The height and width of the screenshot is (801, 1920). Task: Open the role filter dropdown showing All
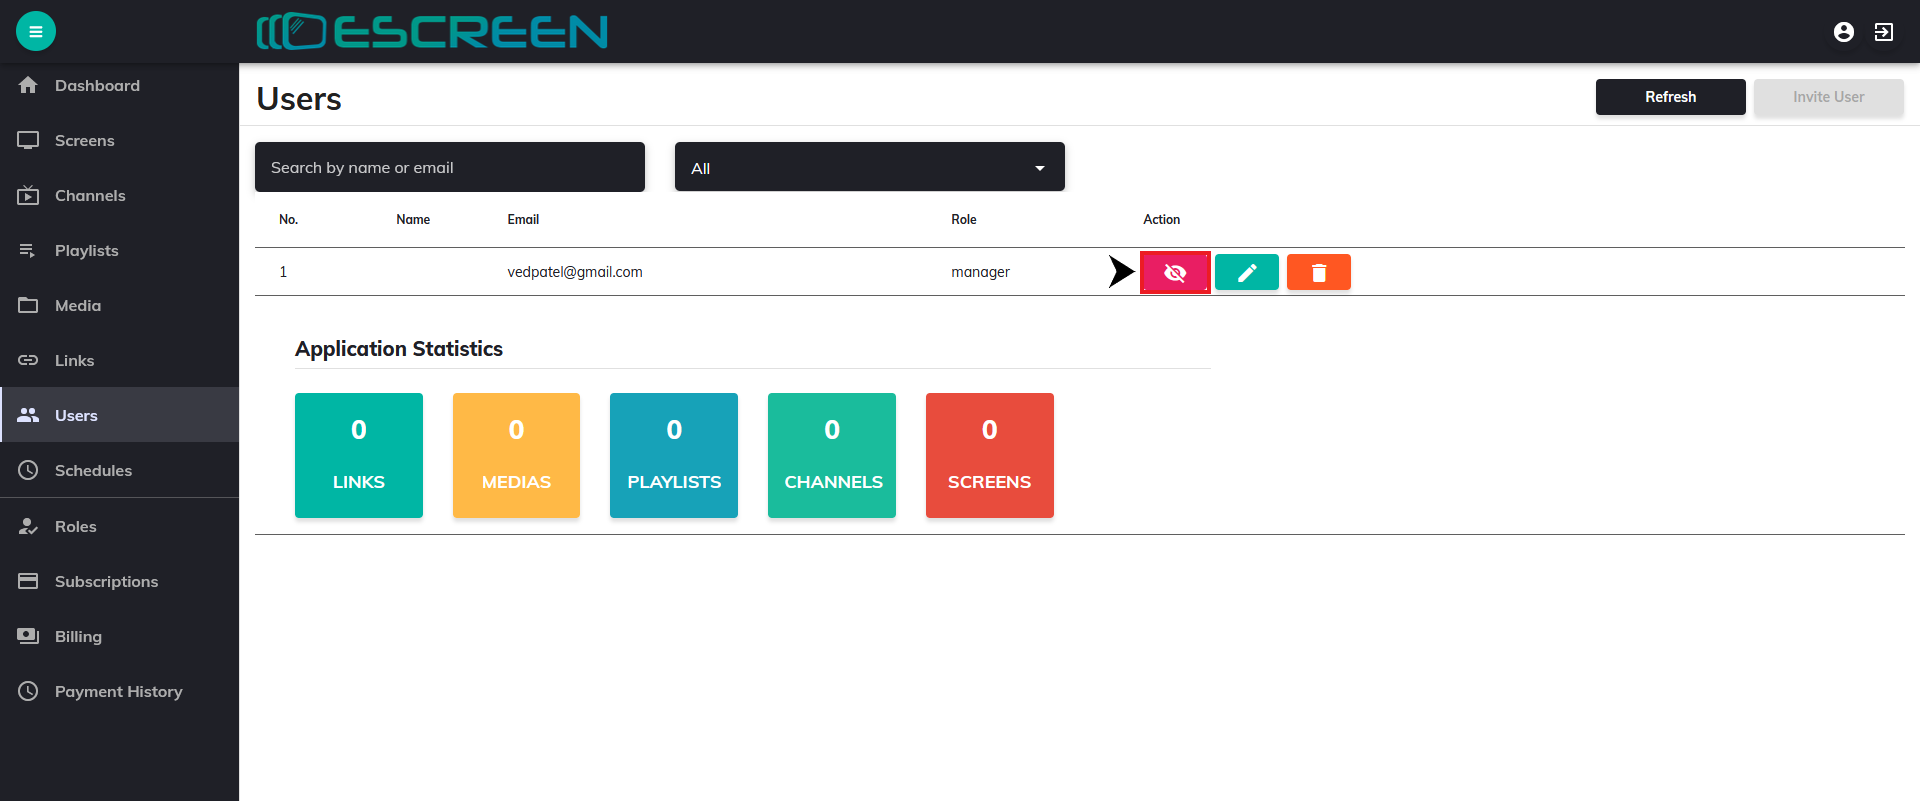[868, 167]
